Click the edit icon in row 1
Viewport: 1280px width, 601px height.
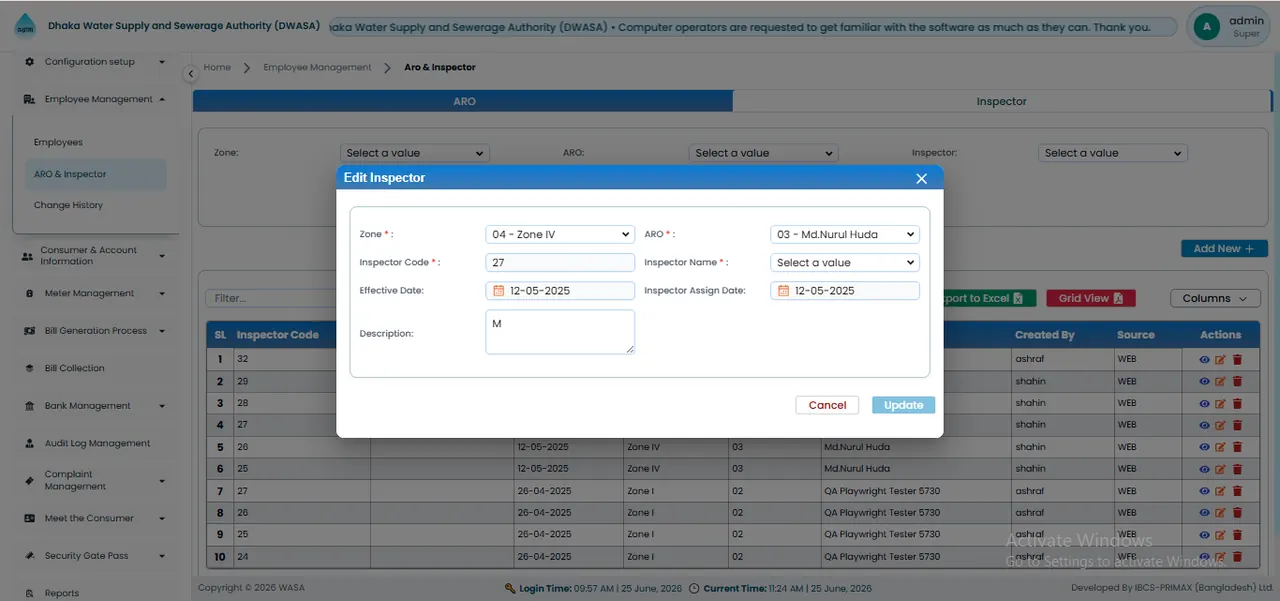coord(1220,359)
